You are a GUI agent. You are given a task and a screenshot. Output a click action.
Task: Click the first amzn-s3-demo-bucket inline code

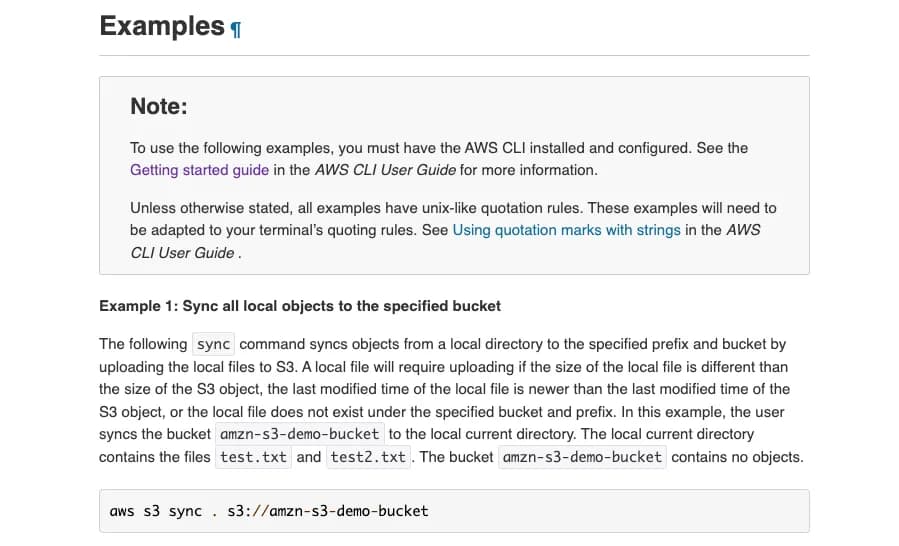[x=300, y=434]
